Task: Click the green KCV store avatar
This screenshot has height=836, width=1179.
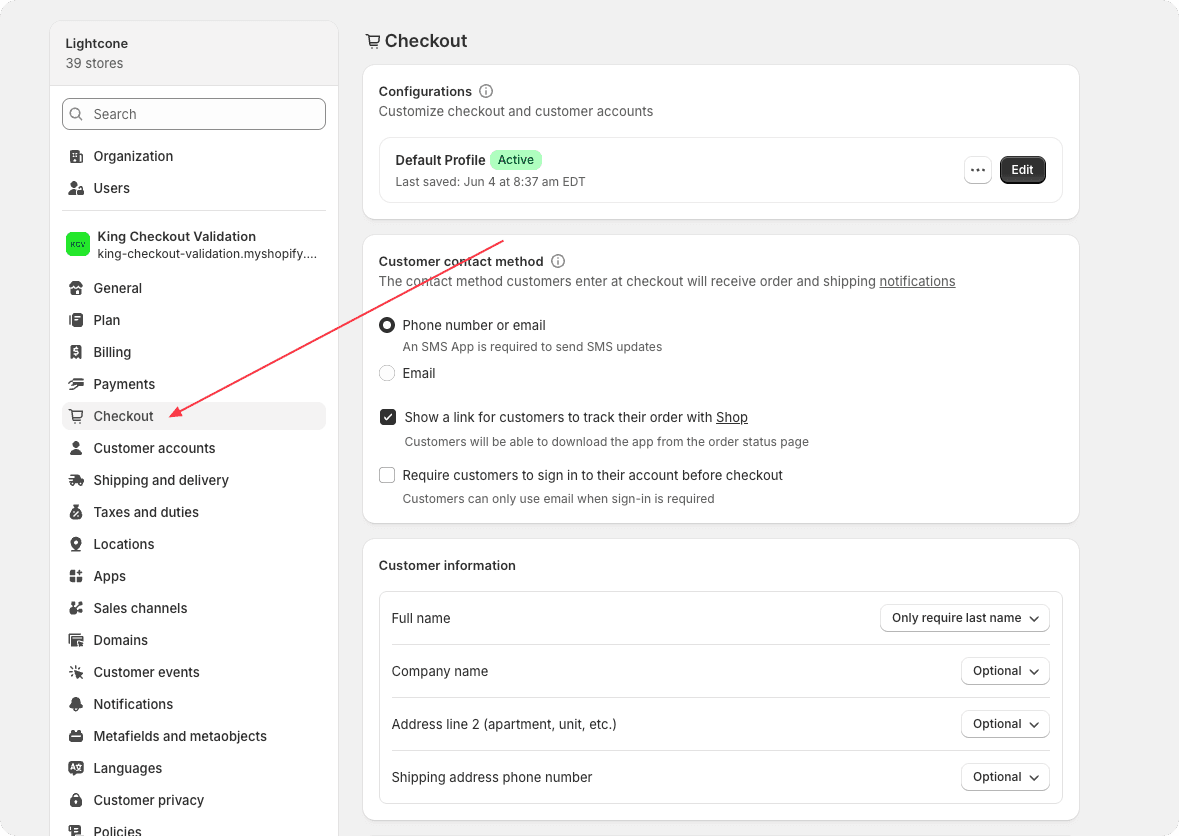Action: coord(78,244)
